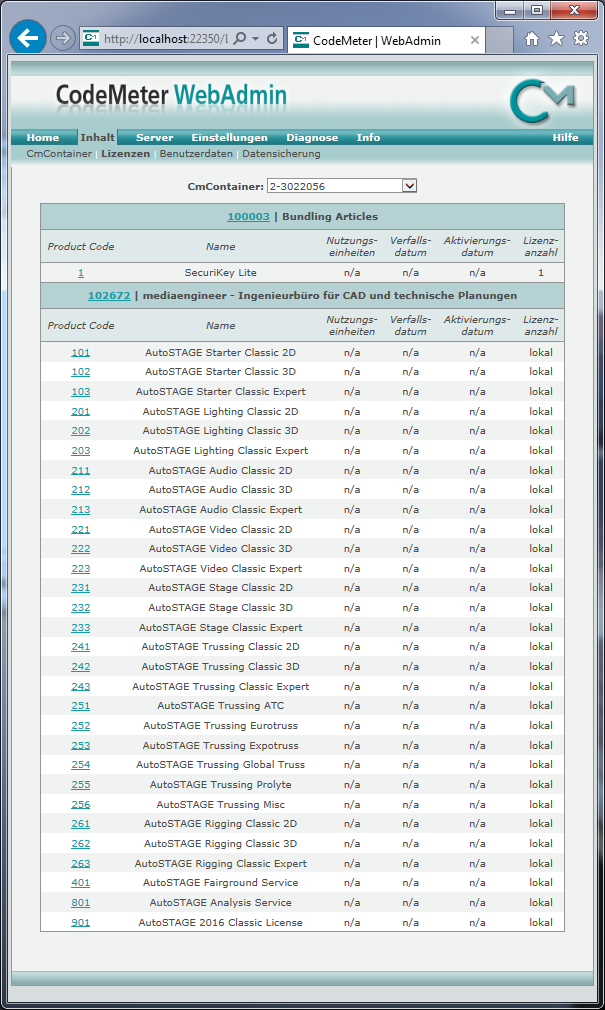Open product code 255 link
This screenshot has height=1010, width=605.
81,785
